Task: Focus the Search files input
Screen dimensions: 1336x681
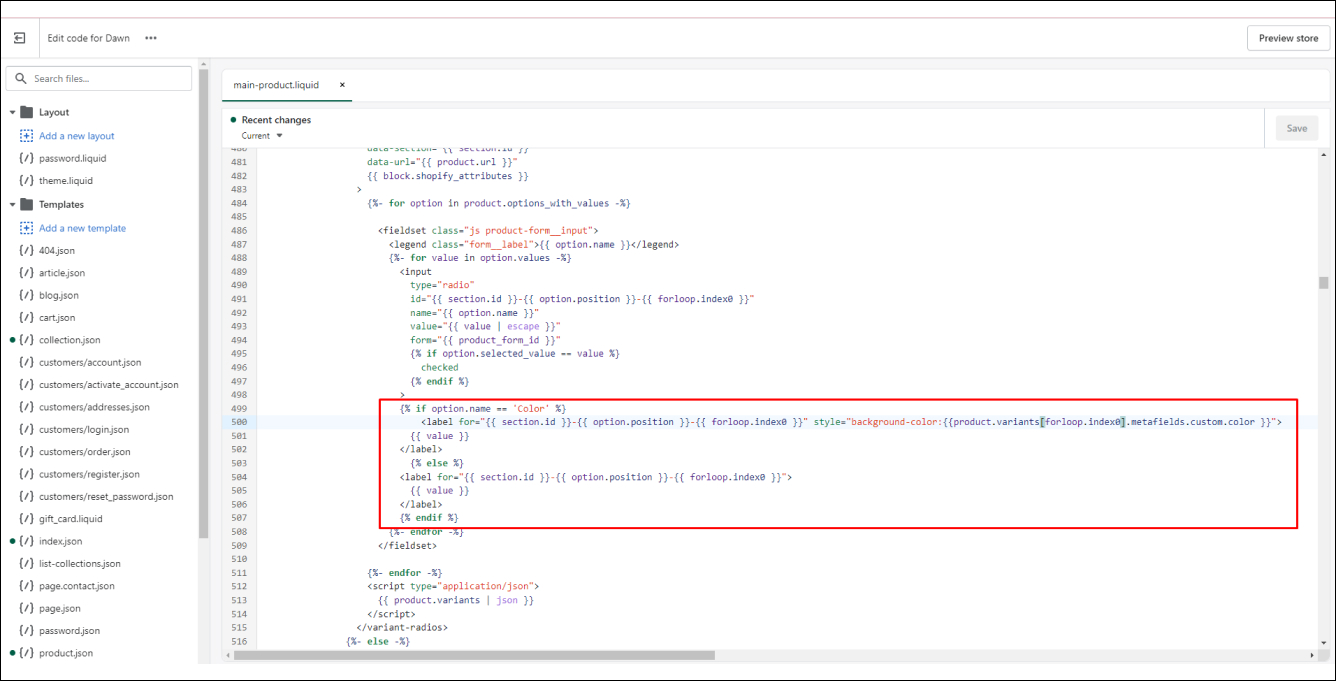Action: pos(99,78)
